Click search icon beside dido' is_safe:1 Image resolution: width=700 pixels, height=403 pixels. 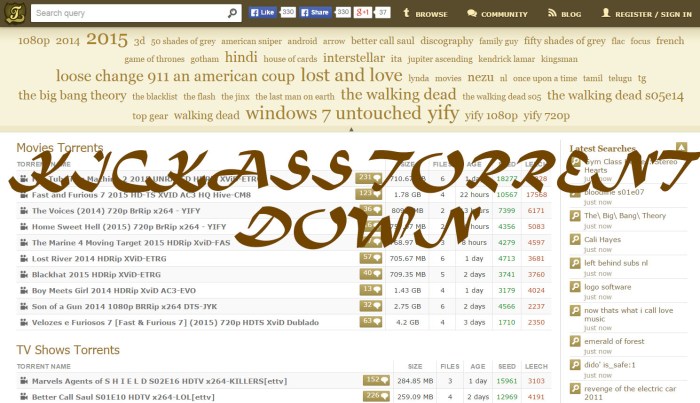tap(575, 365)
